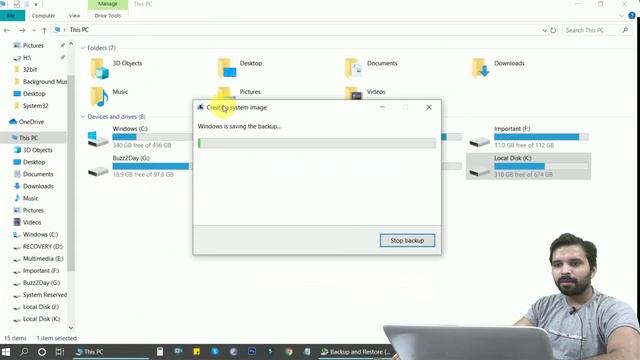Image resolution: width=640 pixels, height=360 pixels.
Task: Open the Music folder icon
Action: (99, 97)
